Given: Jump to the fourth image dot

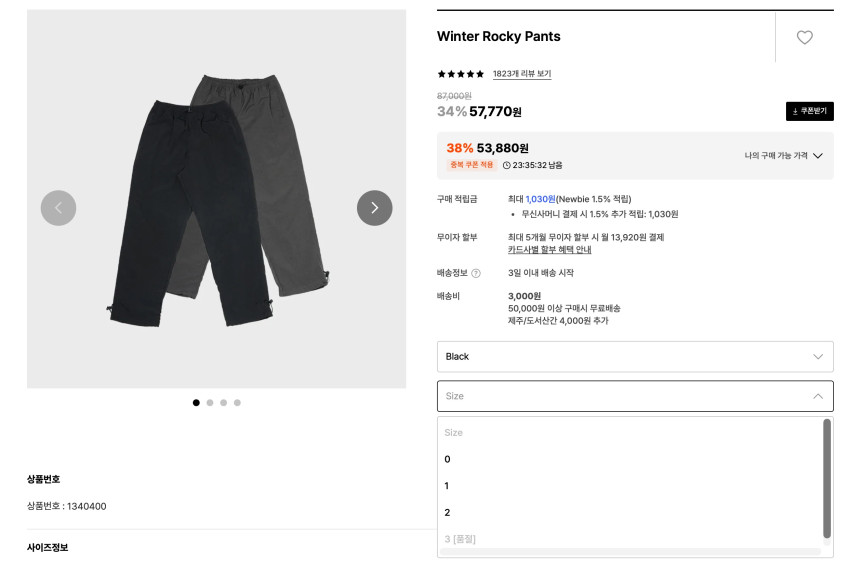Looking at the screenshot, I should [x=238, y=403].
